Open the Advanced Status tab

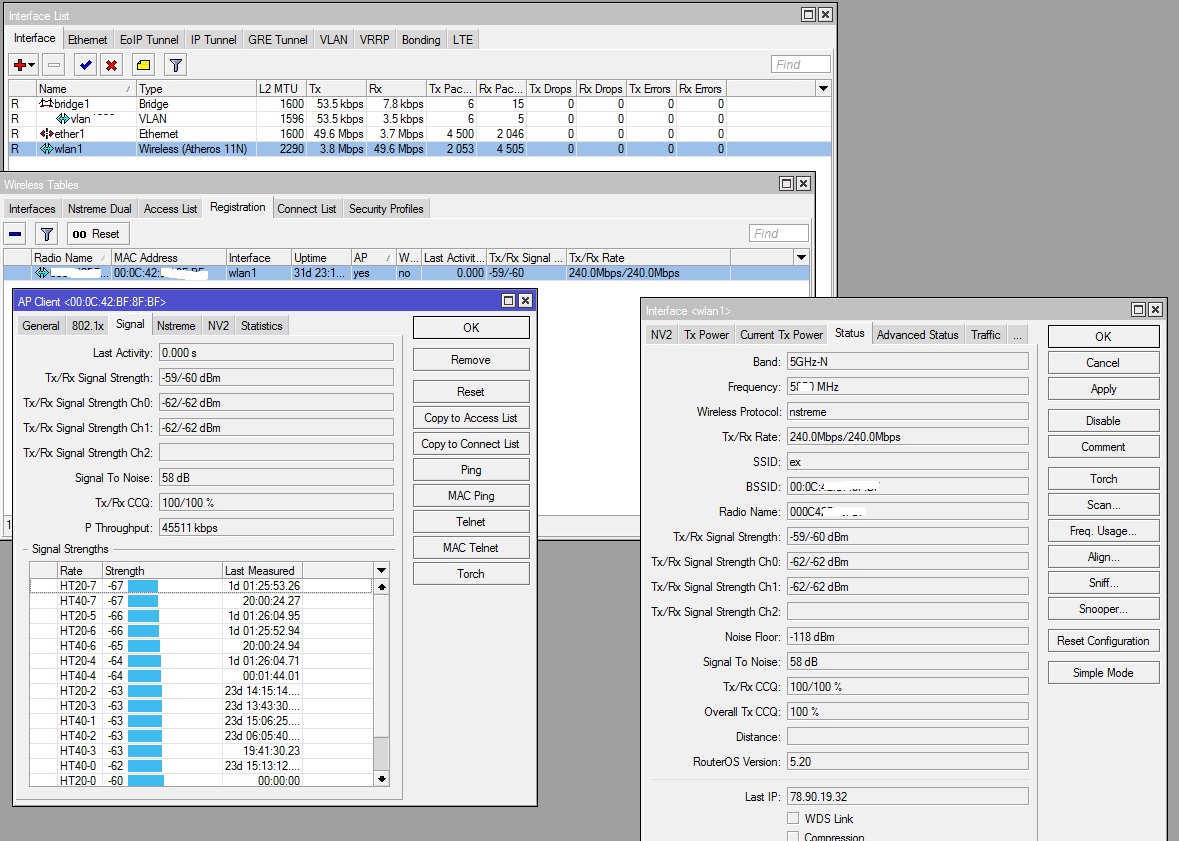coord(917,335)
